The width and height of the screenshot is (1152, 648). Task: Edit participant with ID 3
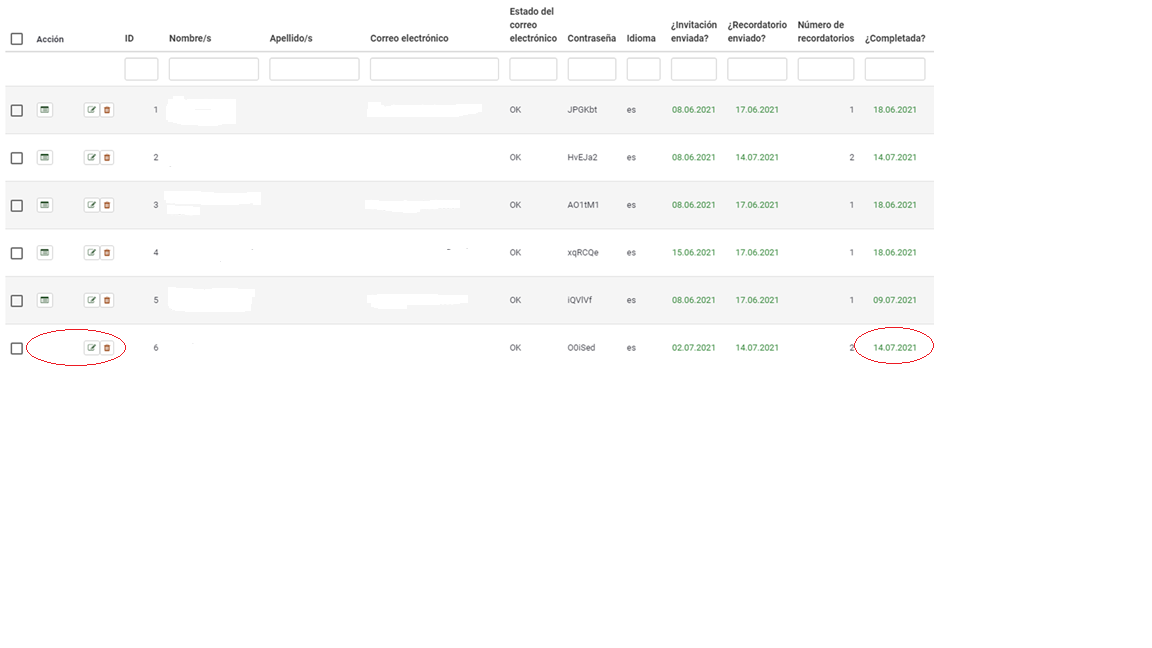(x=91, y=205)
